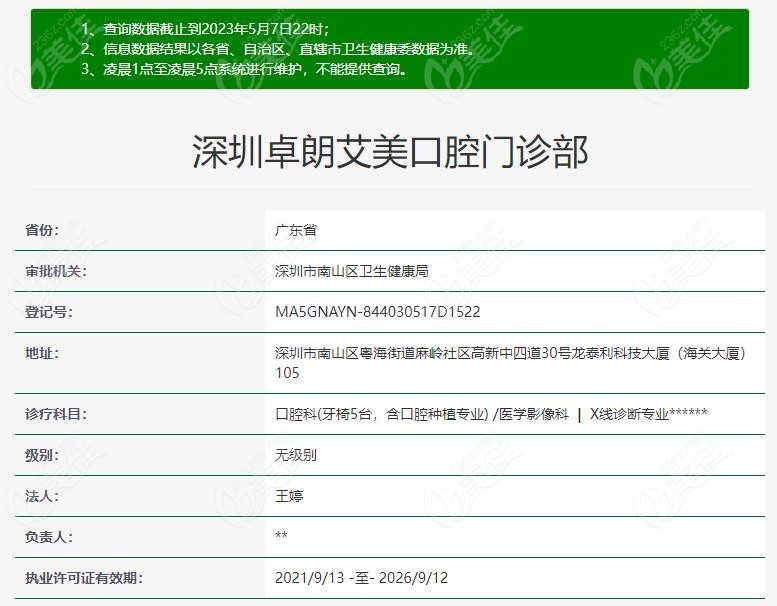The width and height of the screenshot is (777, 606).
Task: Select the 登记号 row label
Action: point(49,311)
